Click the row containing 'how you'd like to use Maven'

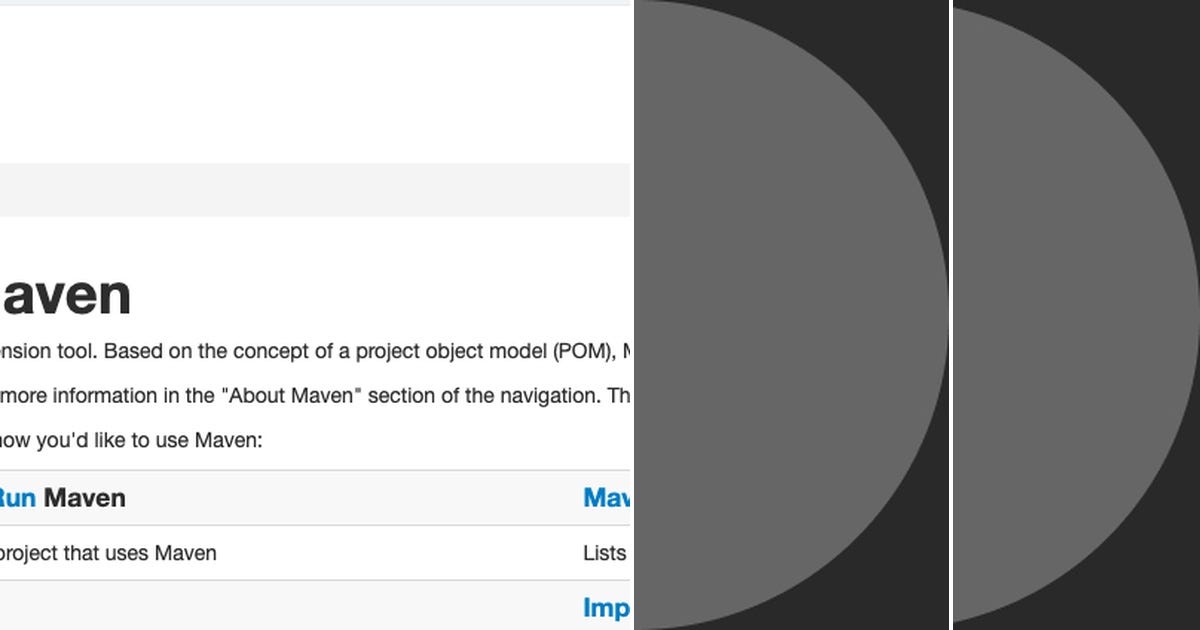[200, 440]
